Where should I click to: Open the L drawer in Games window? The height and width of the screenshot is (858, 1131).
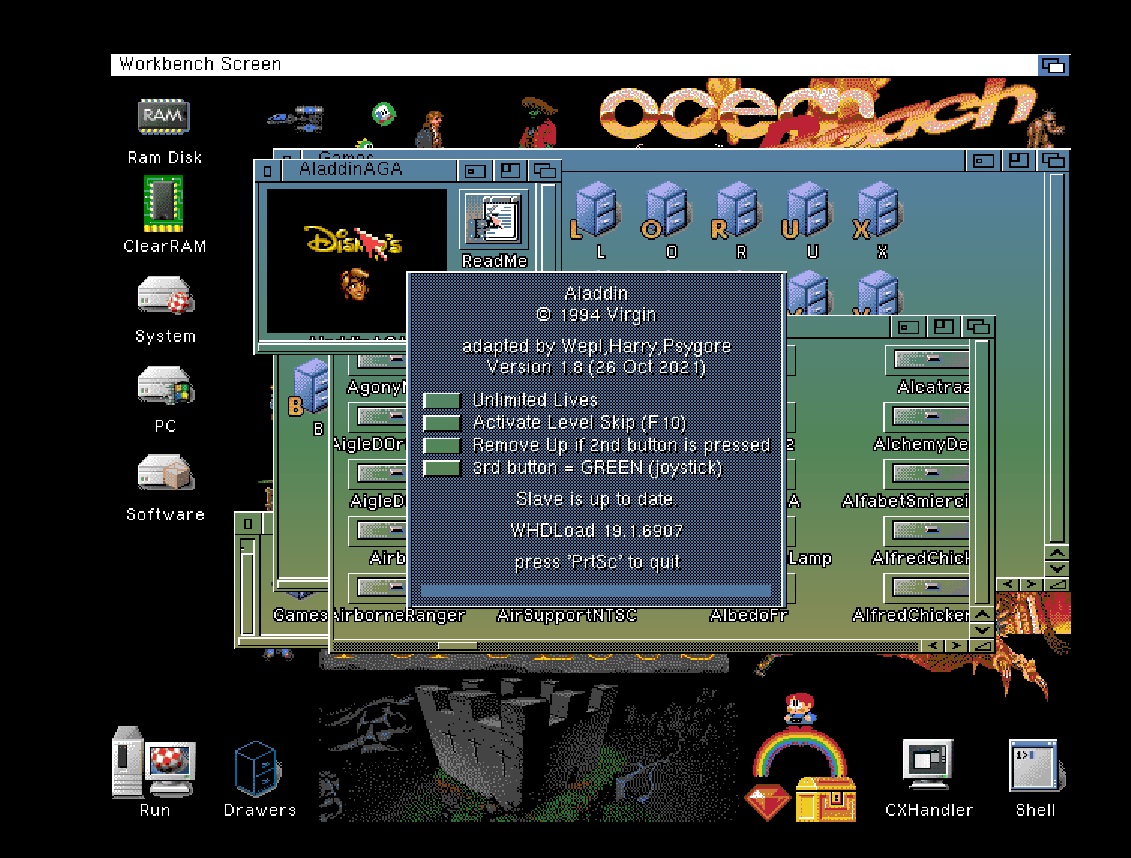[x=596, y=211]
